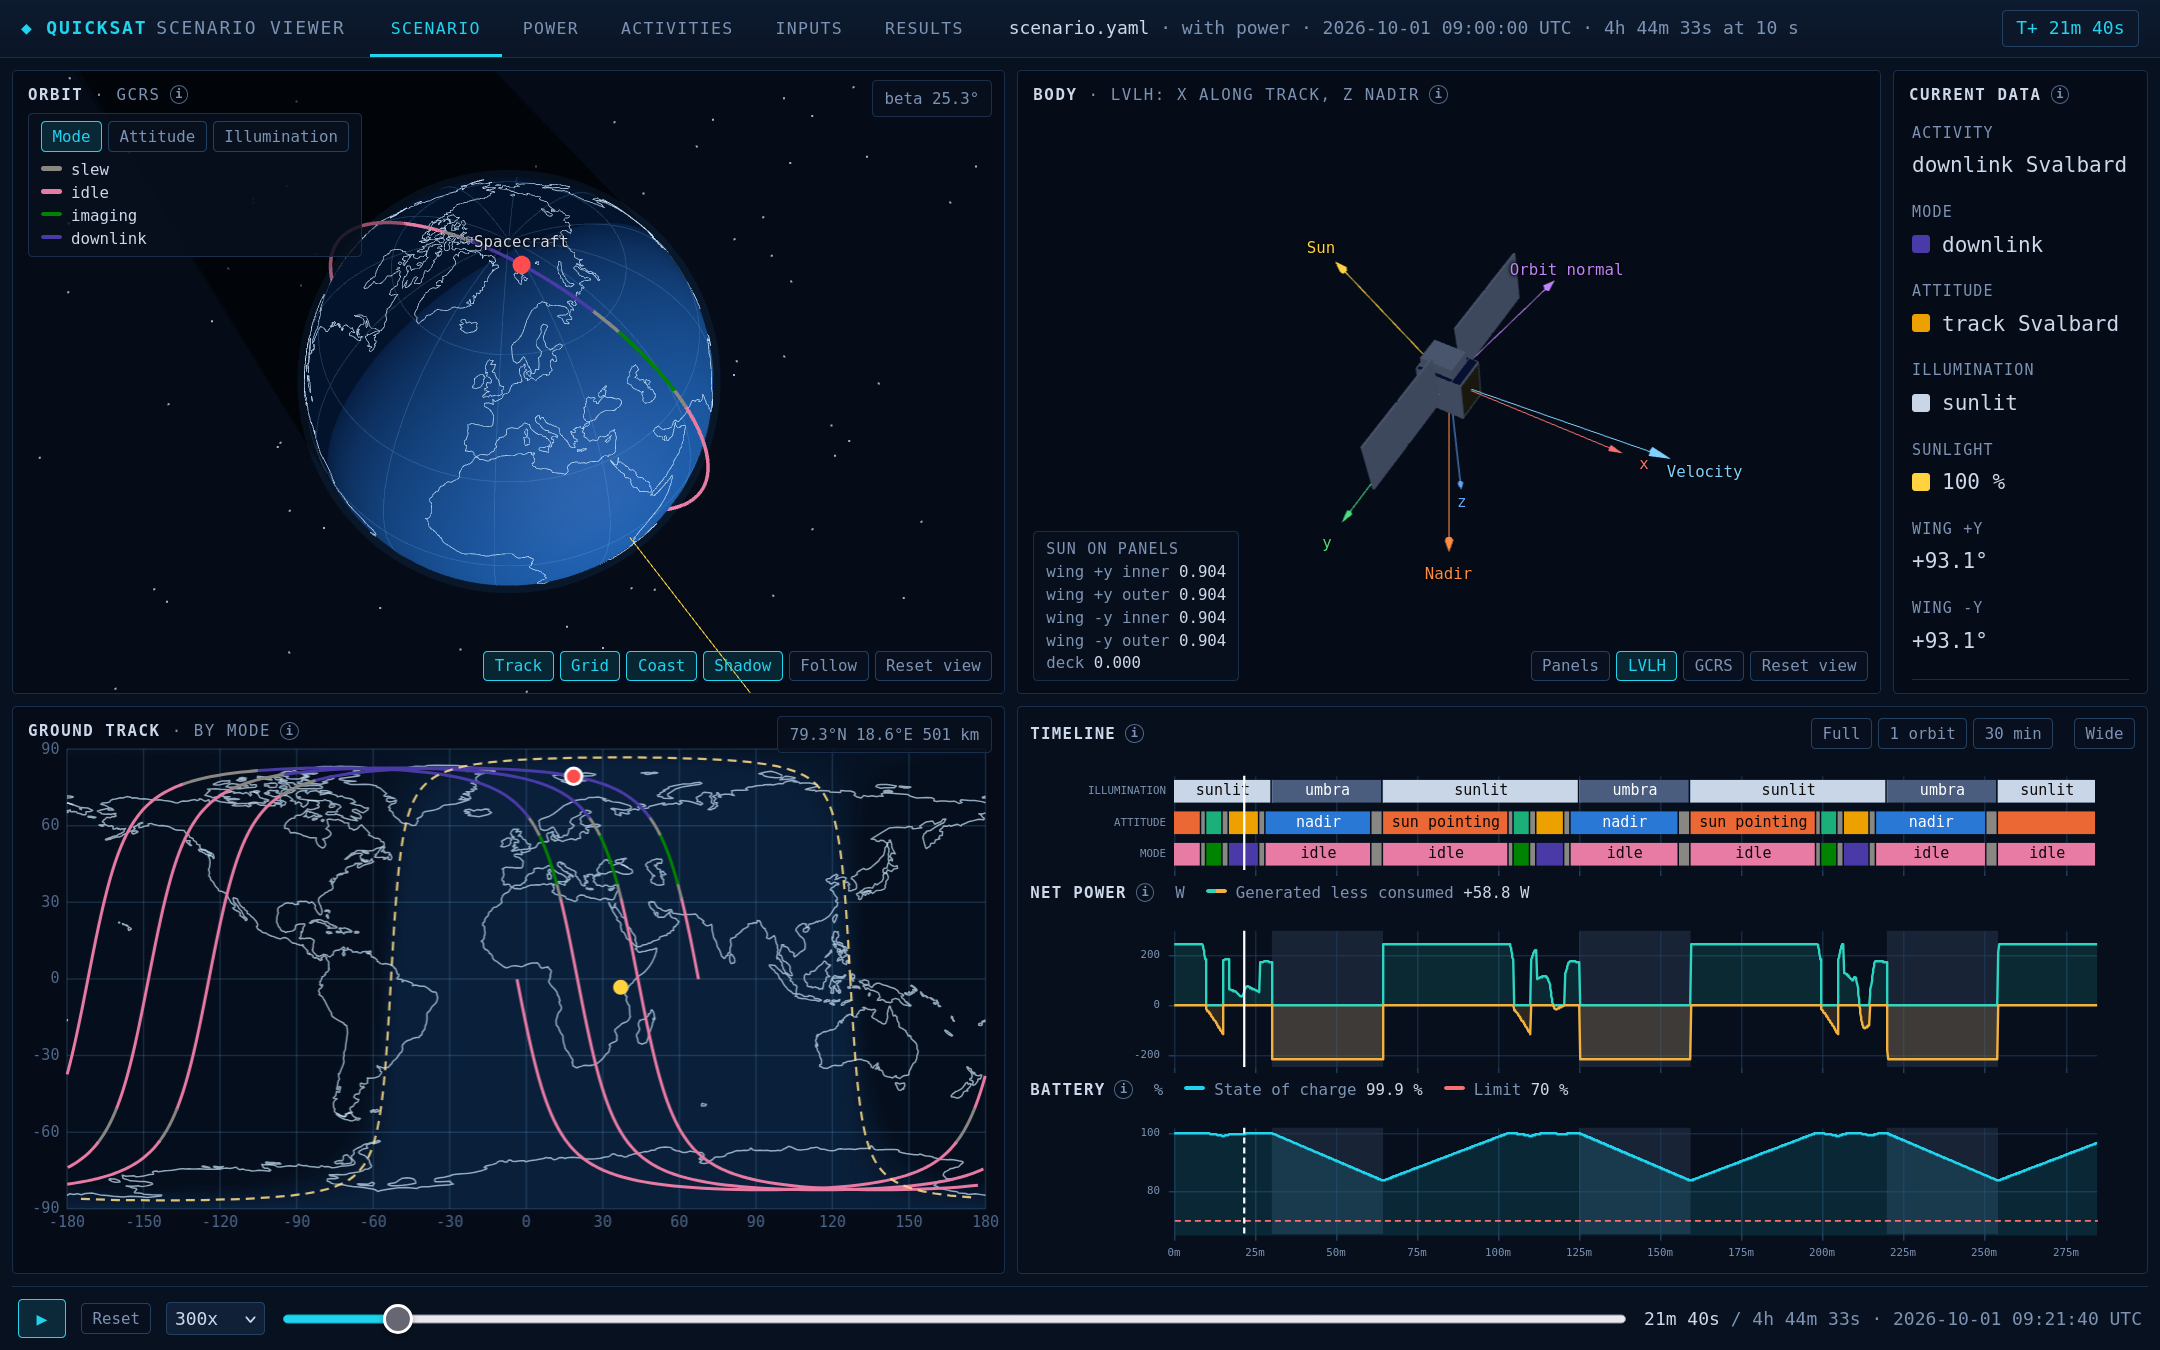Click the playback scrubber slider handle

pyautogui.click(x=398, y=1319)
